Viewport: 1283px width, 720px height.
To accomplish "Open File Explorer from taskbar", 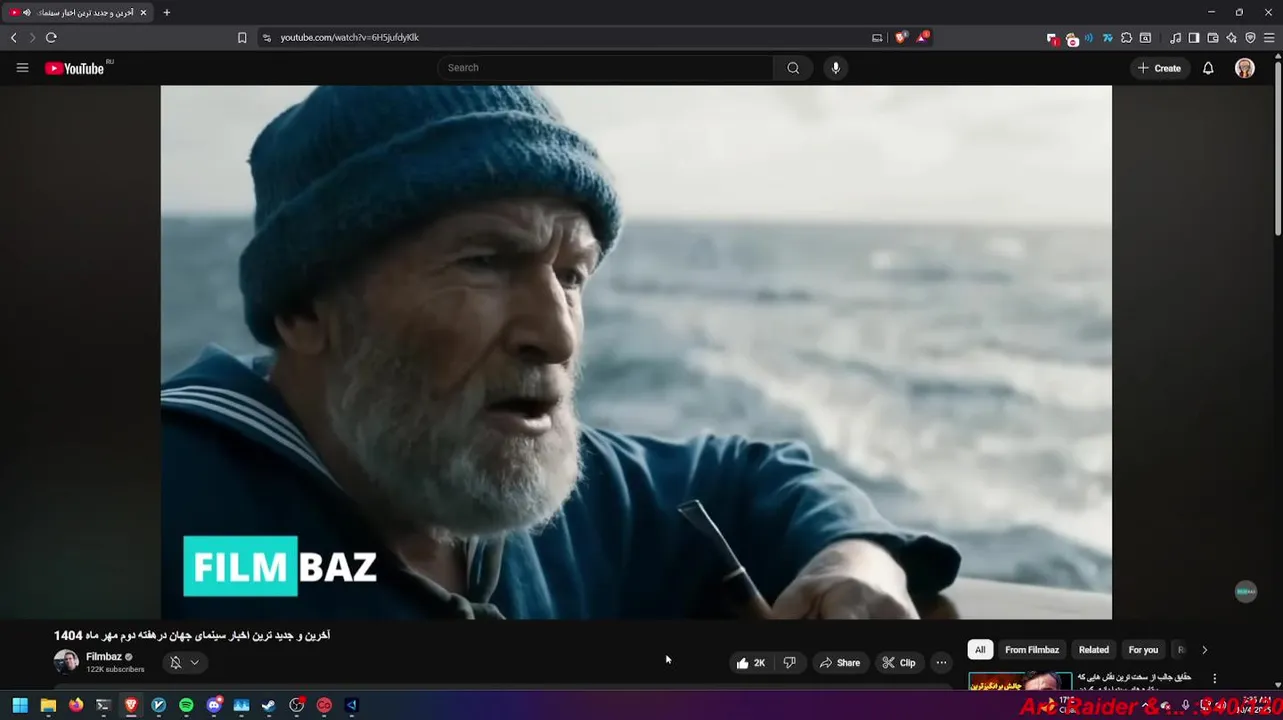I will click(x=48, y=705).
